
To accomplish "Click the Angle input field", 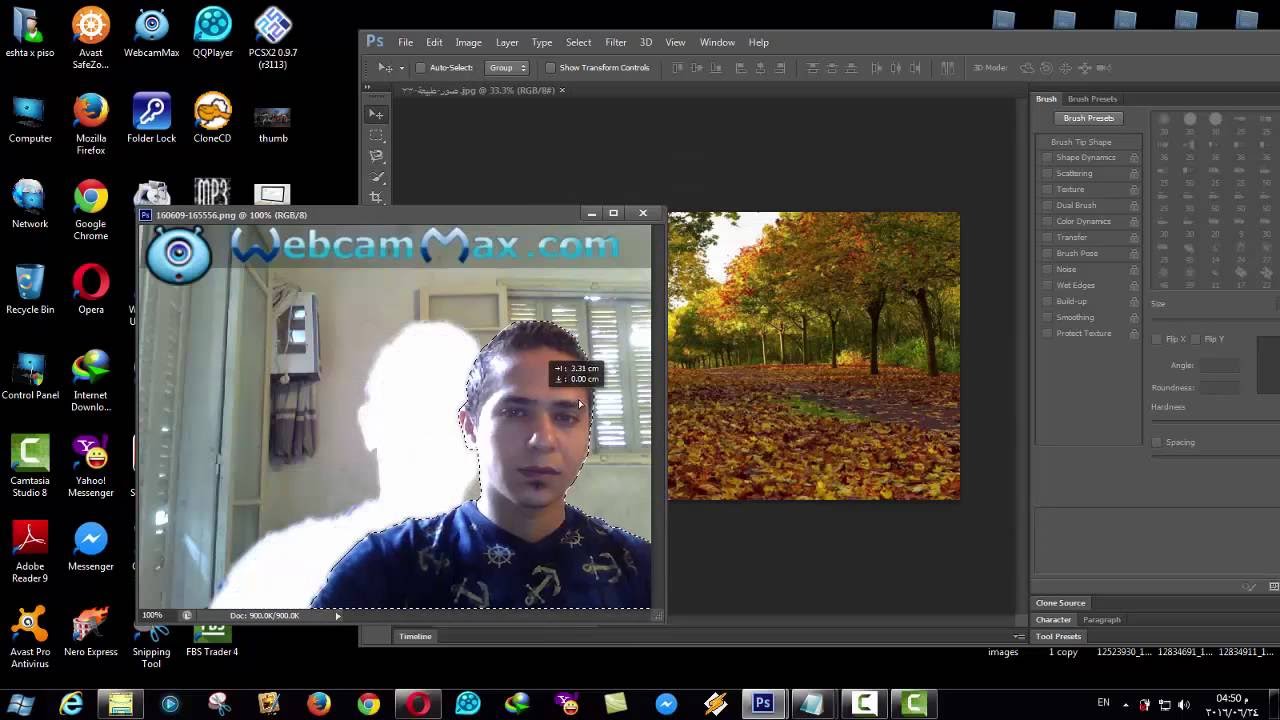I will pos(1219,366).
